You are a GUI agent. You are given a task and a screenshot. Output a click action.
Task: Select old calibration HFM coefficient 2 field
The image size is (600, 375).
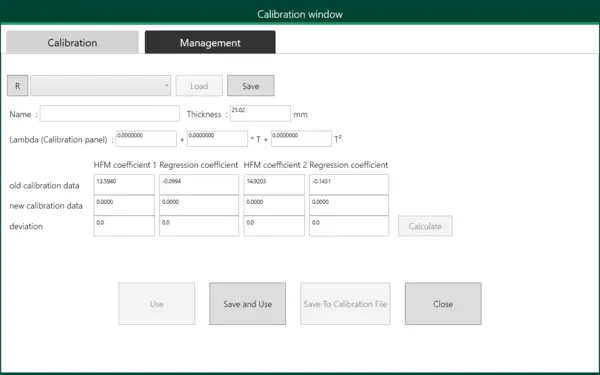pyautogui.click(x=274, y=185)
